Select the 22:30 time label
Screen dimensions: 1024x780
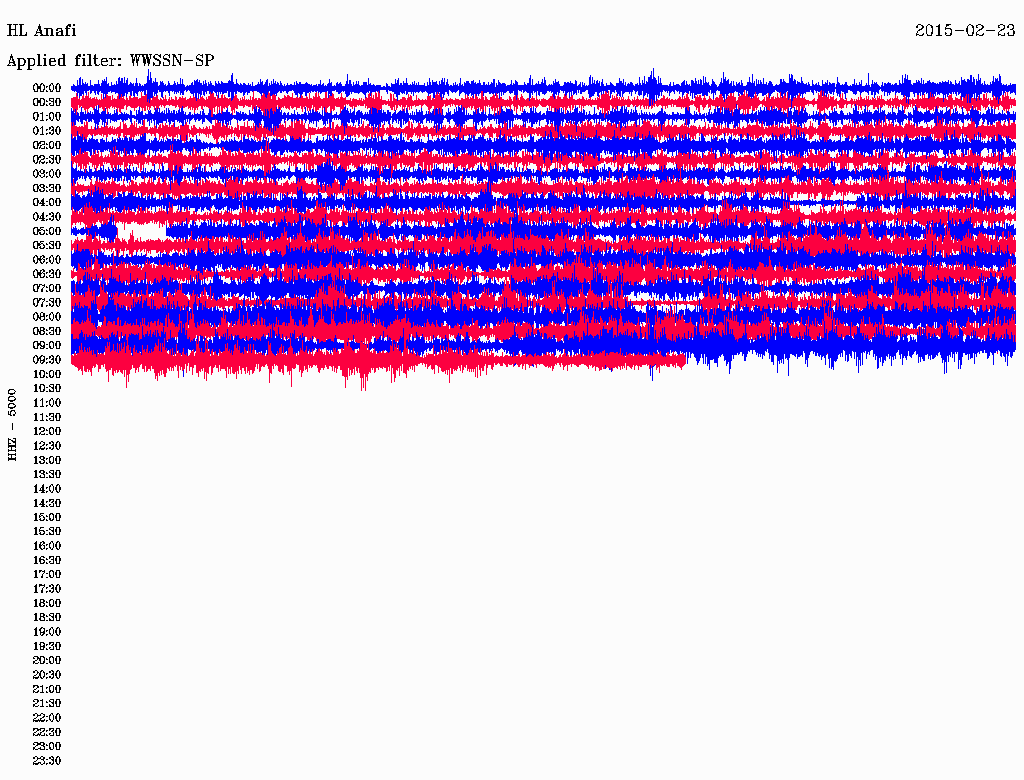click(x=47, y=732)
